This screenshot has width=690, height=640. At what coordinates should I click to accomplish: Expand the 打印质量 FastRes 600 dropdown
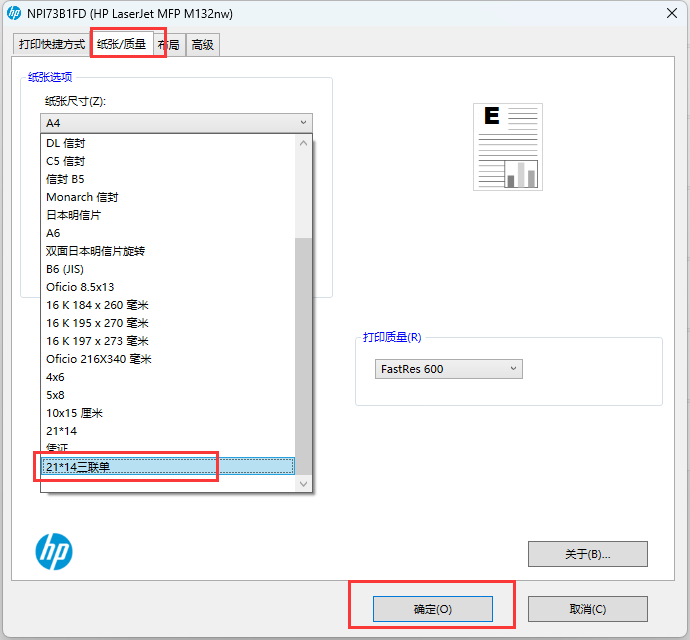(448, 369)
